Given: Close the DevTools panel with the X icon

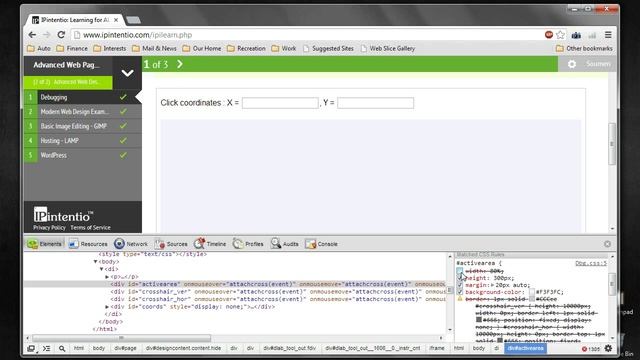Looking at the screenshot, I should [607, 244].
